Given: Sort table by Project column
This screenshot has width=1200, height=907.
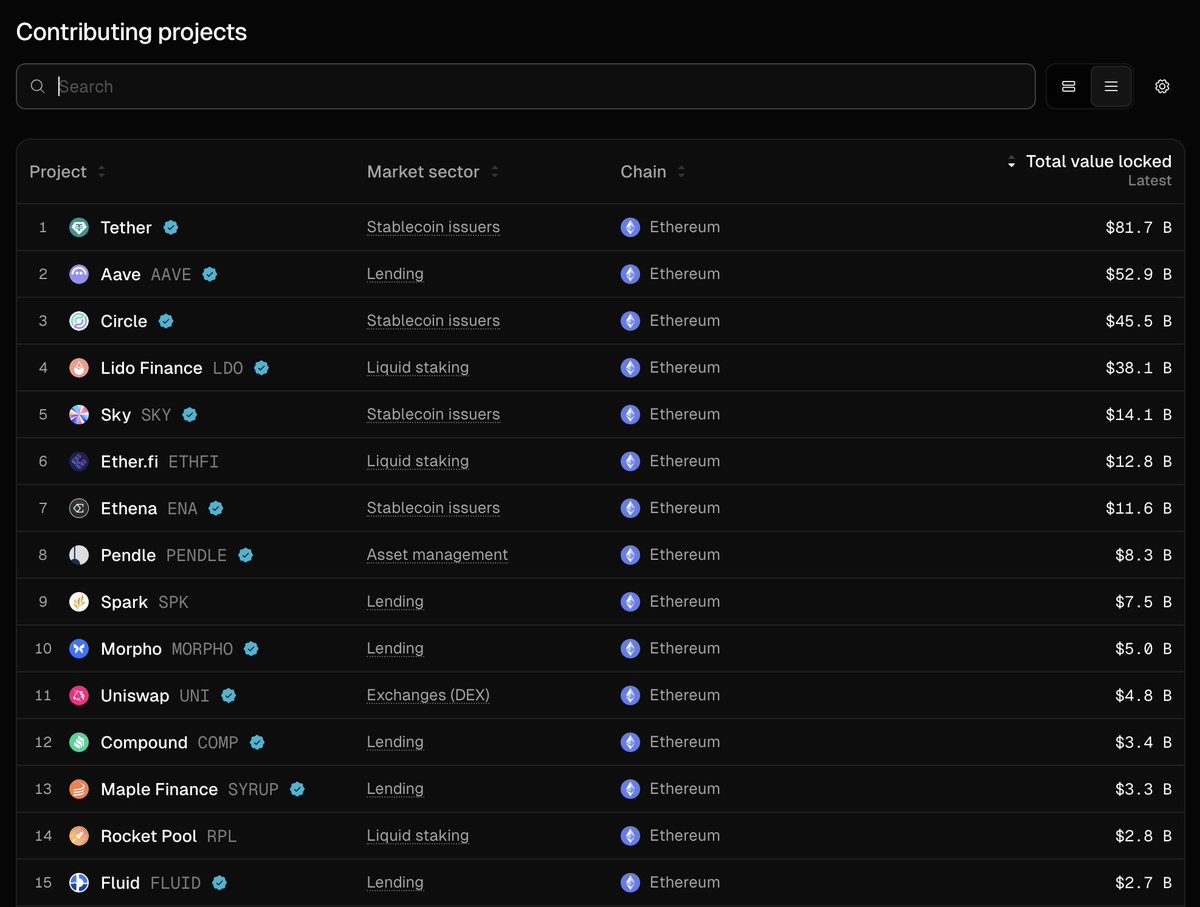Looking at the screenshot, I should pyautogui.click(x=68, y=172).
